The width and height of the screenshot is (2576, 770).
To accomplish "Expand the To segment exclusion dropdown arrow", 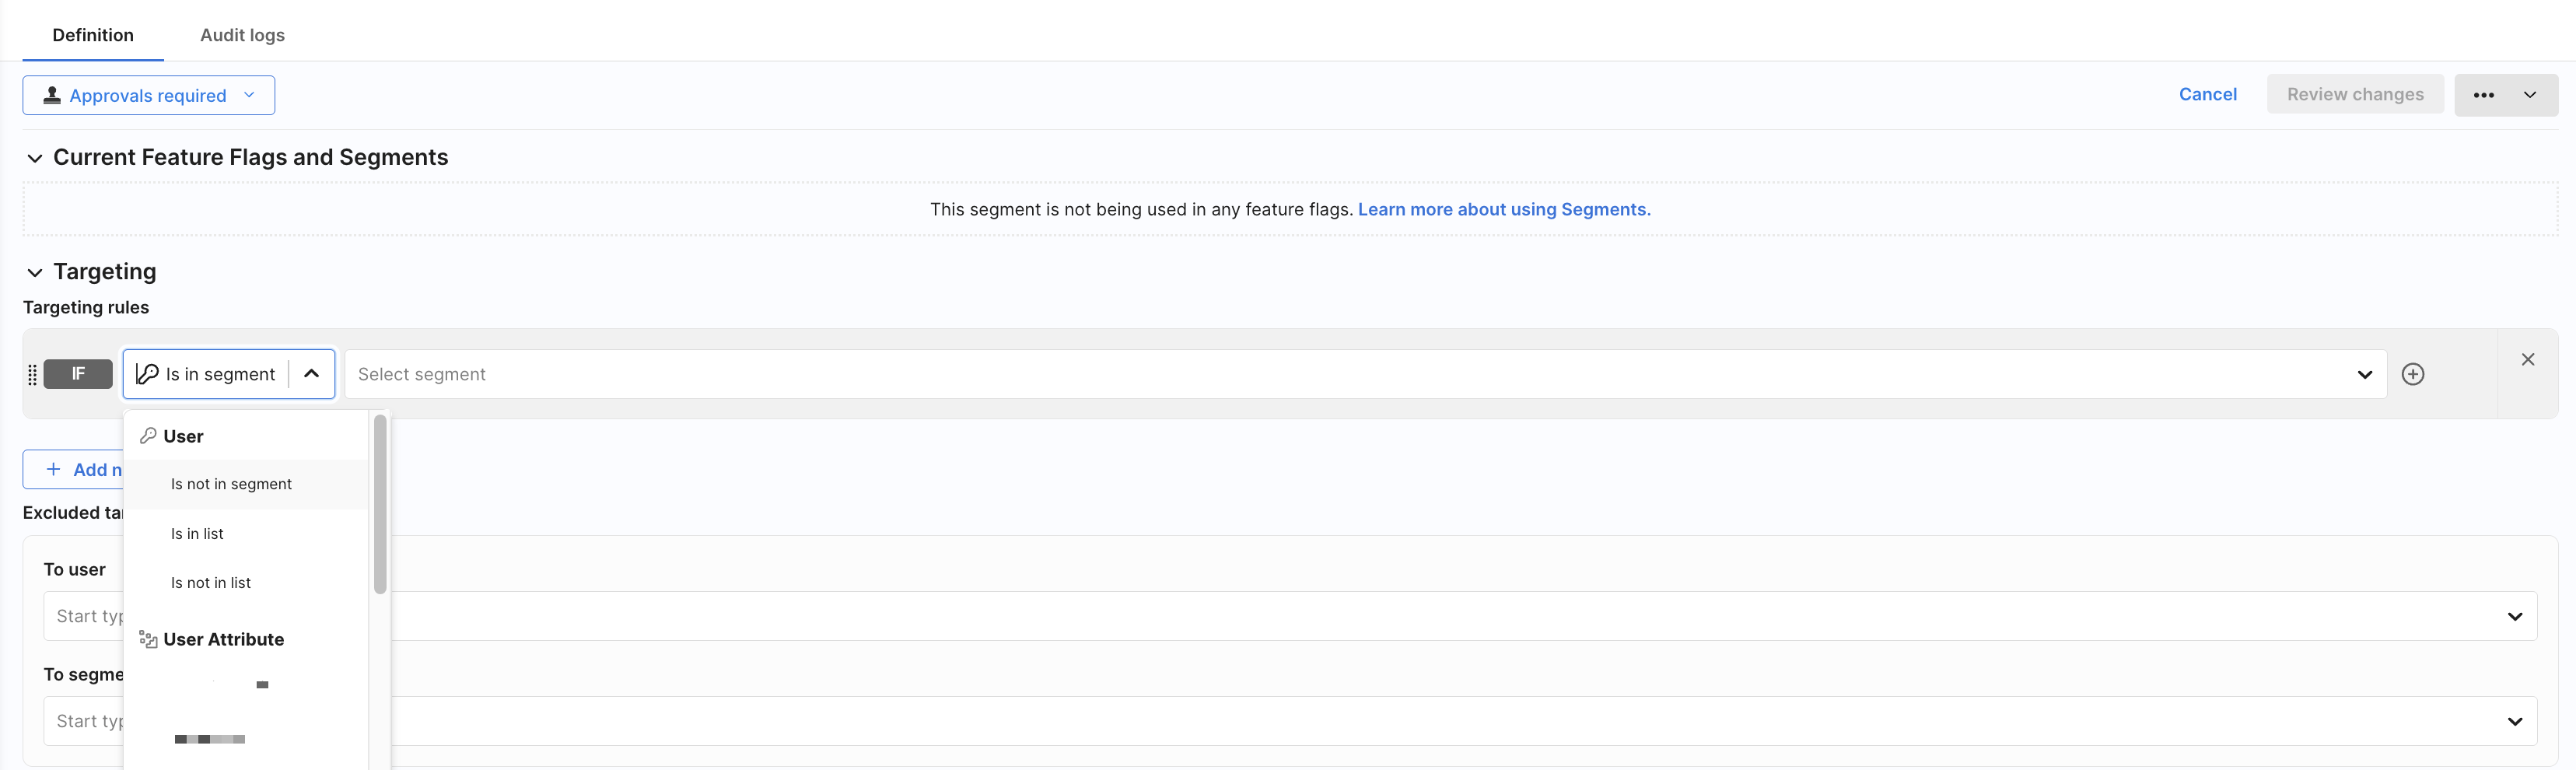I will 2514,721.
